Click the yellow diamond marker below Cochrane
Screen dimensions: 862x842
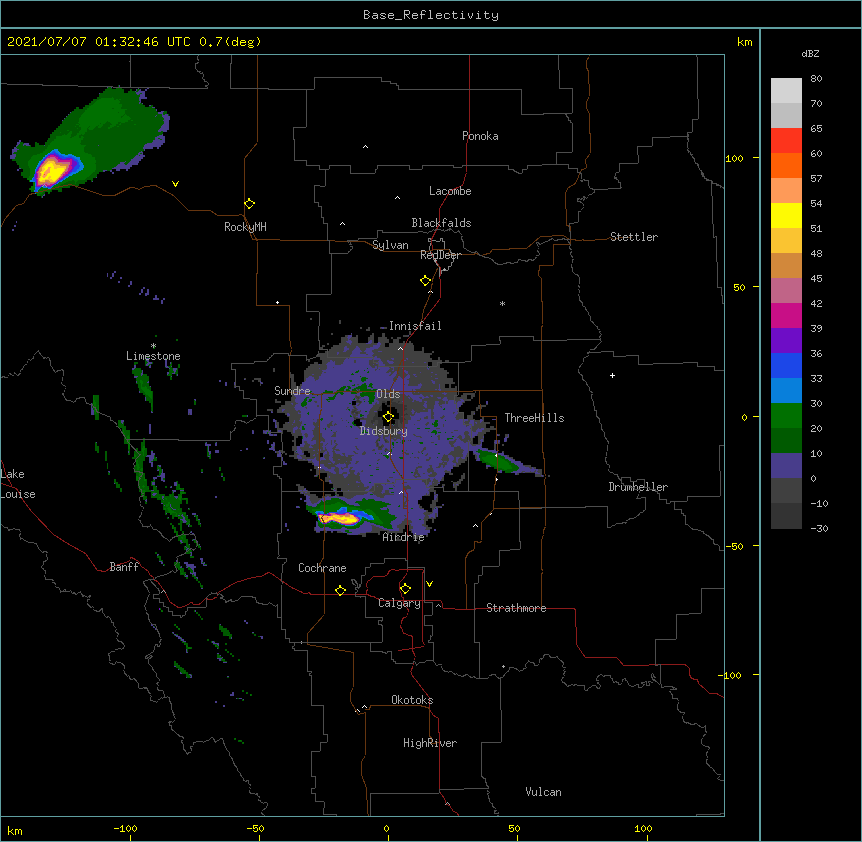pyautogui.click(x=340, y=590)
